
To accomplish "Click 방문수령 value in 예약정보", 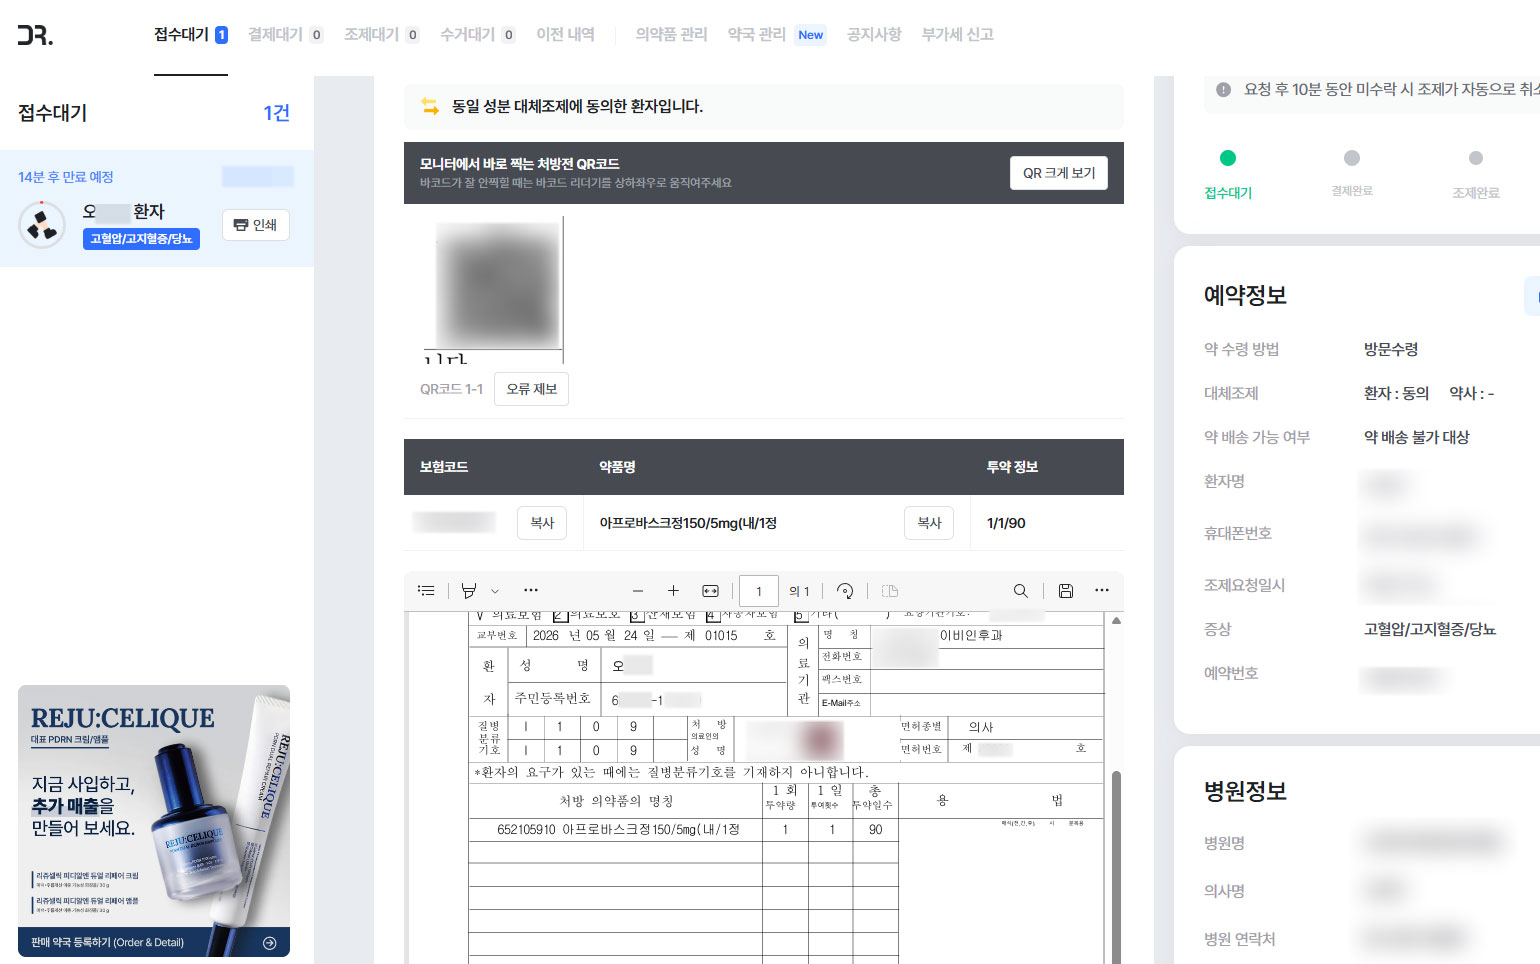I will coord(1391,349).
